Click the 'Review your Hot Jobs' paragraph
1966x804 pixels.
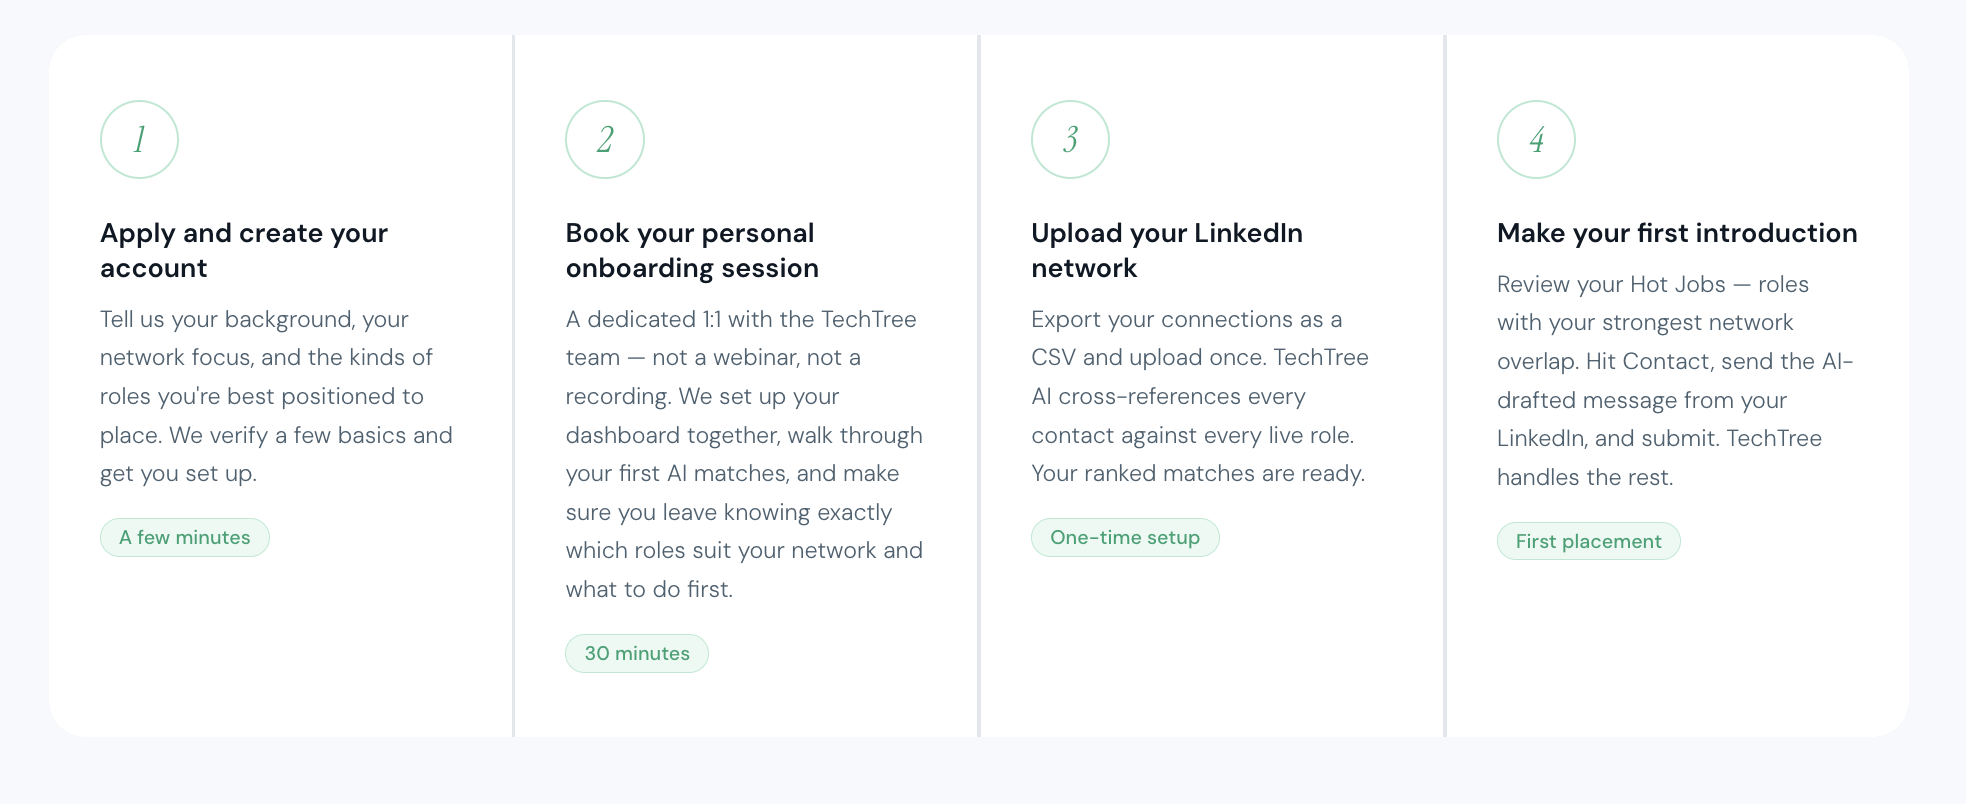coord(1675,380)
